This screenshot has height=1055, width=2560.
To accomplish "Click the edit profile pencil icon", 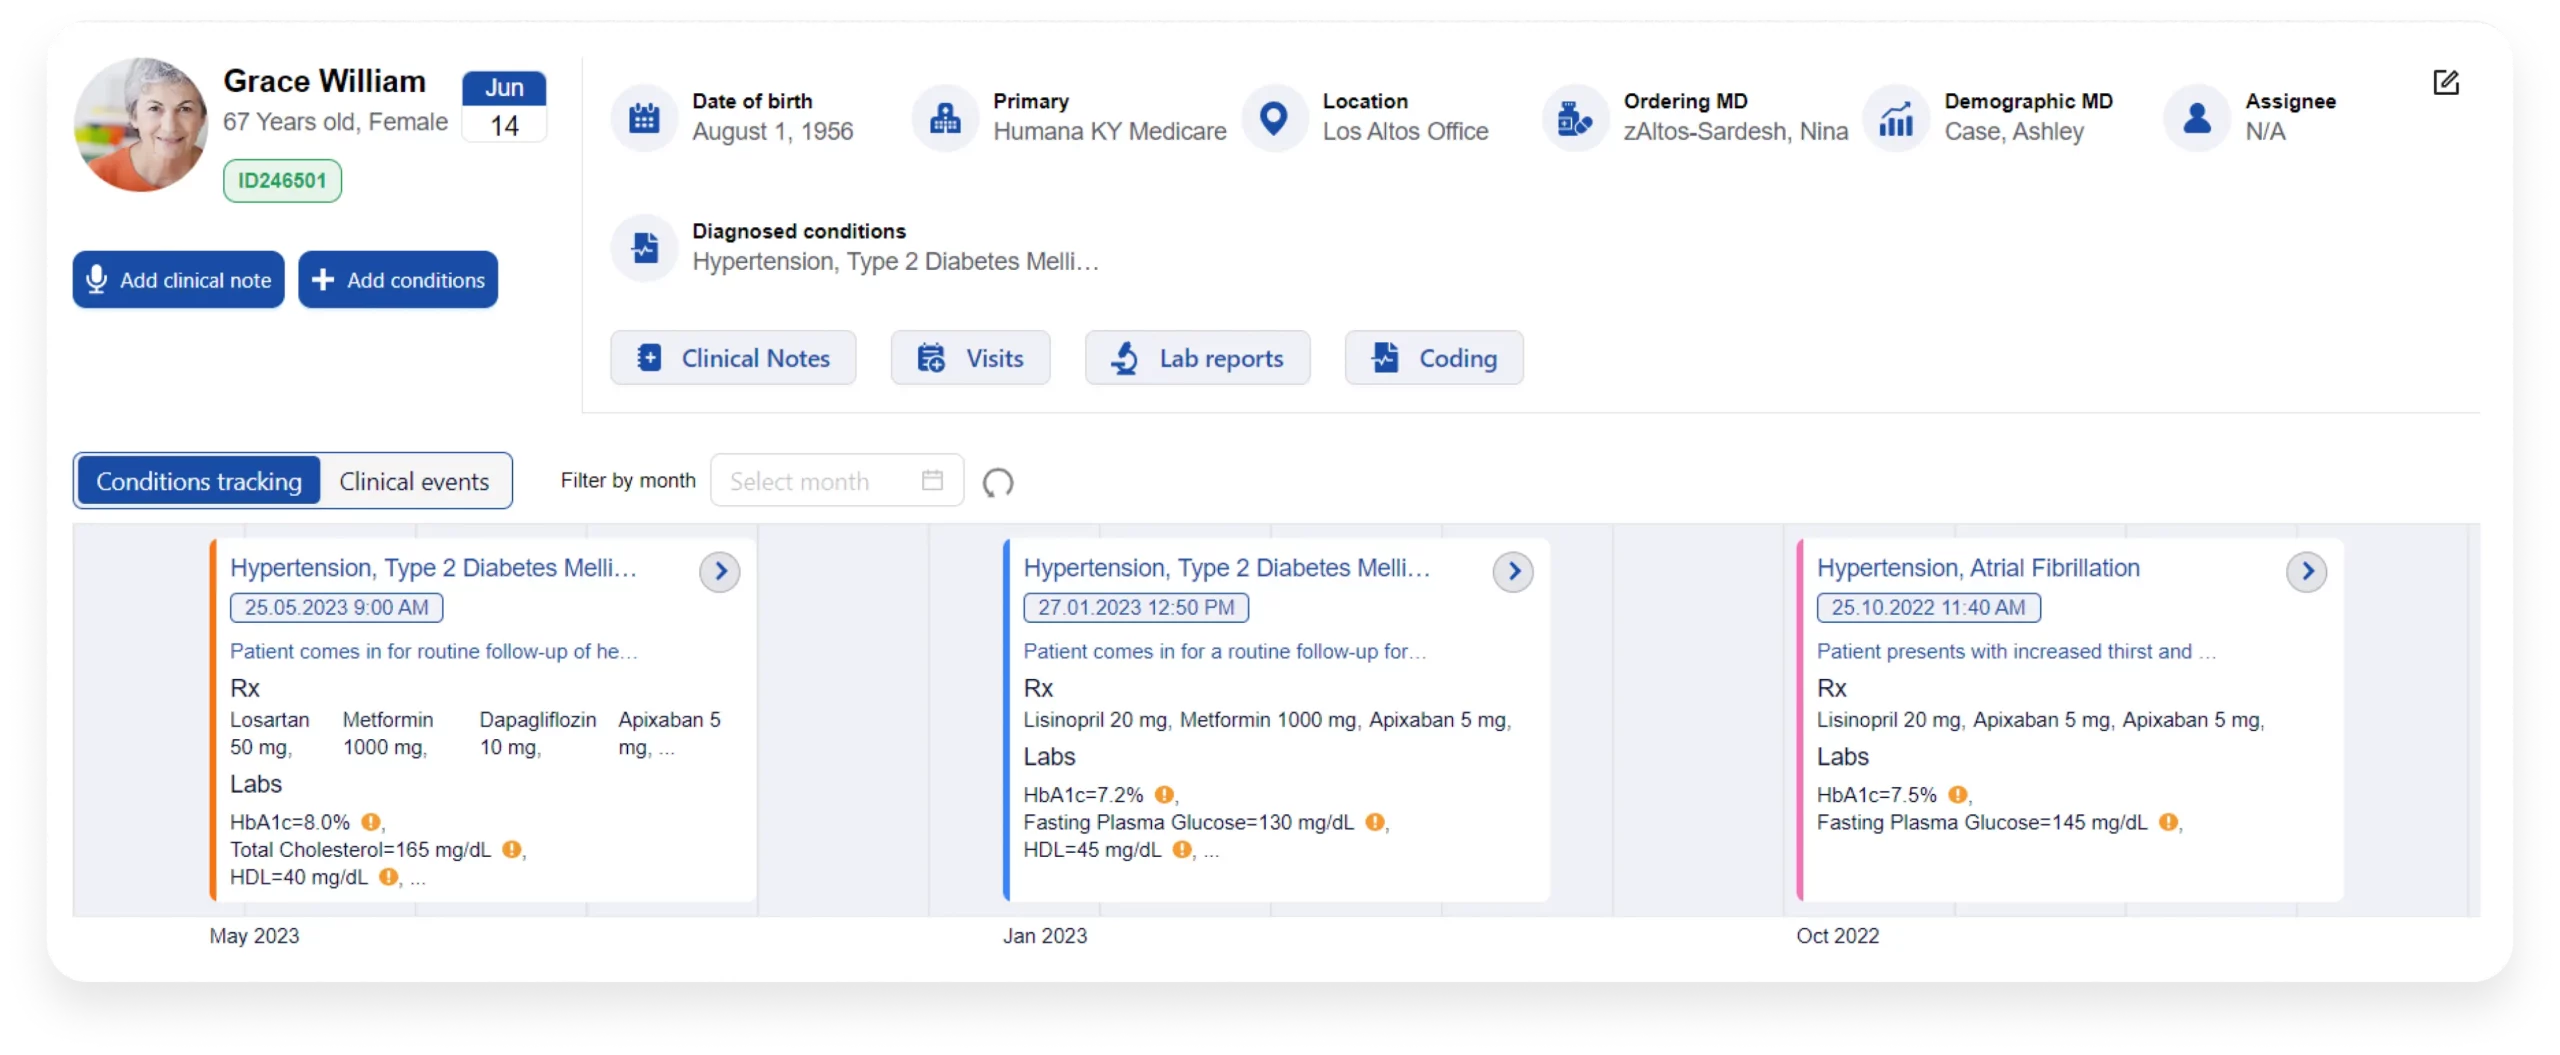I will click(x=2445, y=82).
